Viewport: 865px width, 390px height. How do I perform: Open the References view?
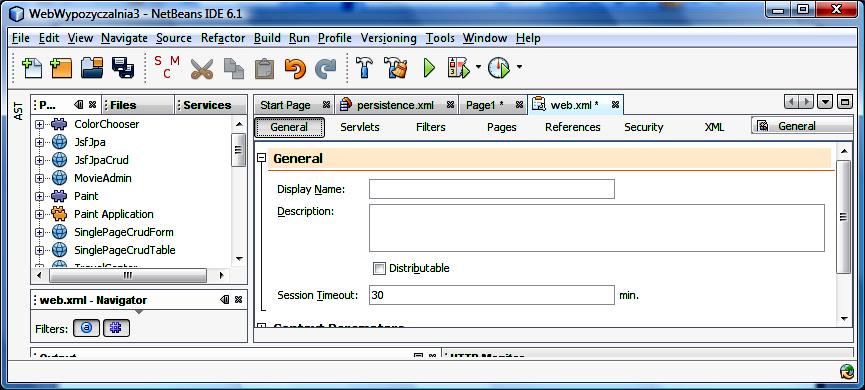573,127
